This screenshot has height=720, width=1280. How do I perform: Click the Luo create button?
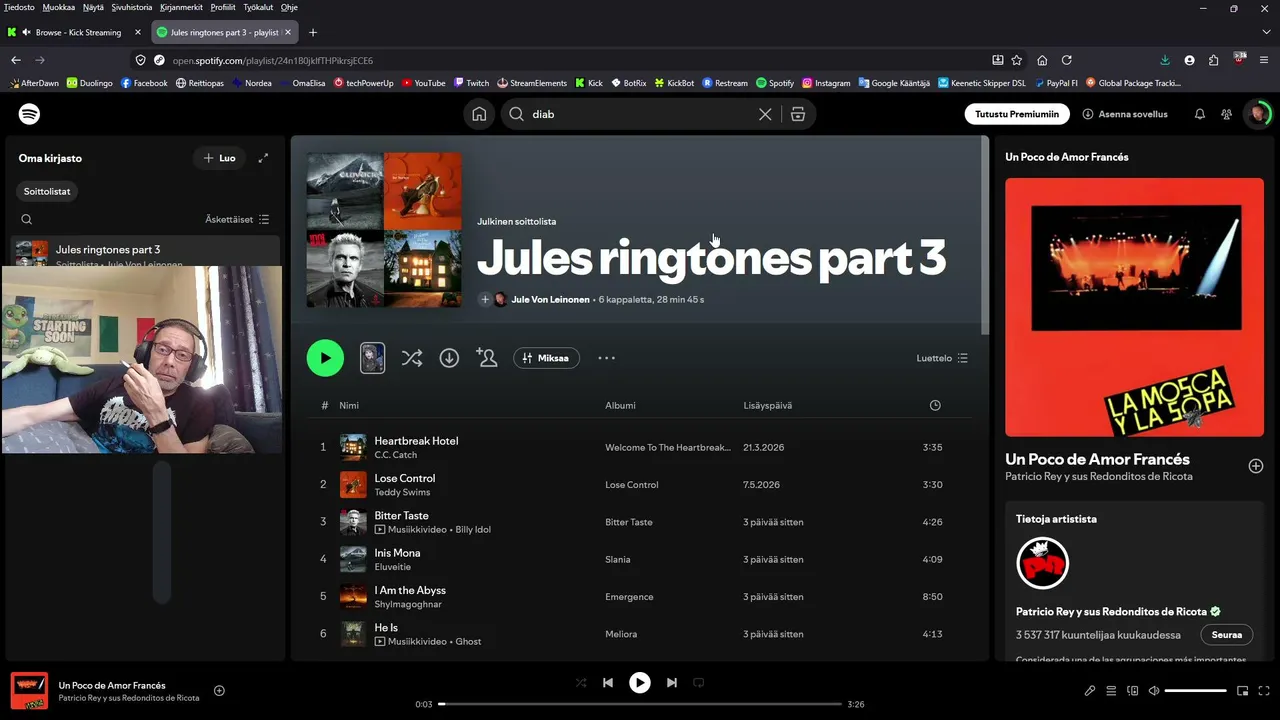[x=219, y=158]
